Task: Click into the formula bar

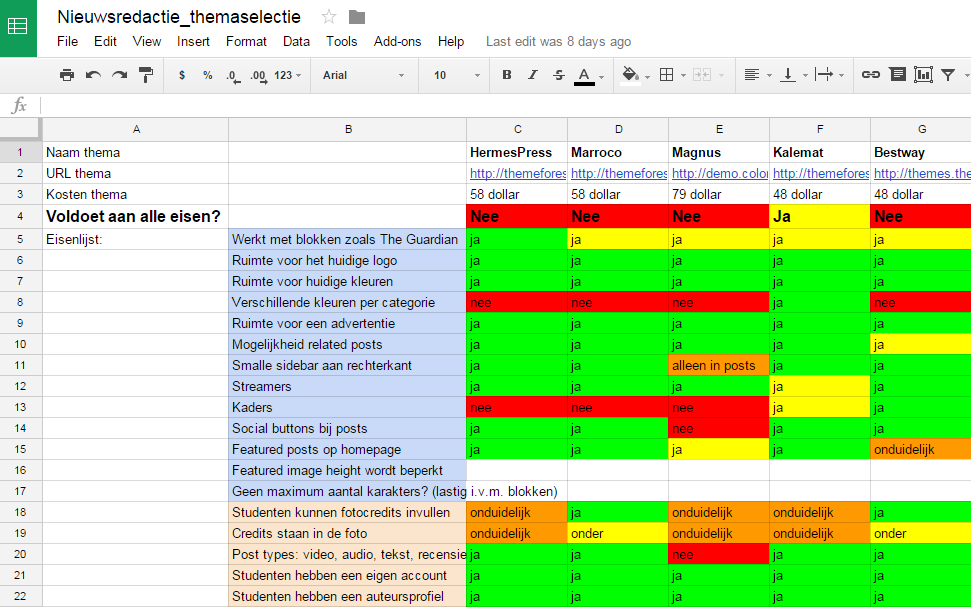Action: click(505, 105)
